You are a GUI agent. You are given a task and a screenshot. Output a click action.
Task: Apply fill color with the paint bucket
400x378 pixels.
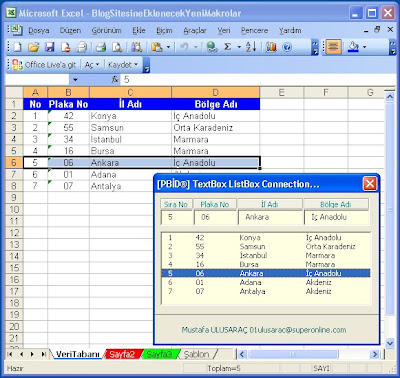click(353, 47)
